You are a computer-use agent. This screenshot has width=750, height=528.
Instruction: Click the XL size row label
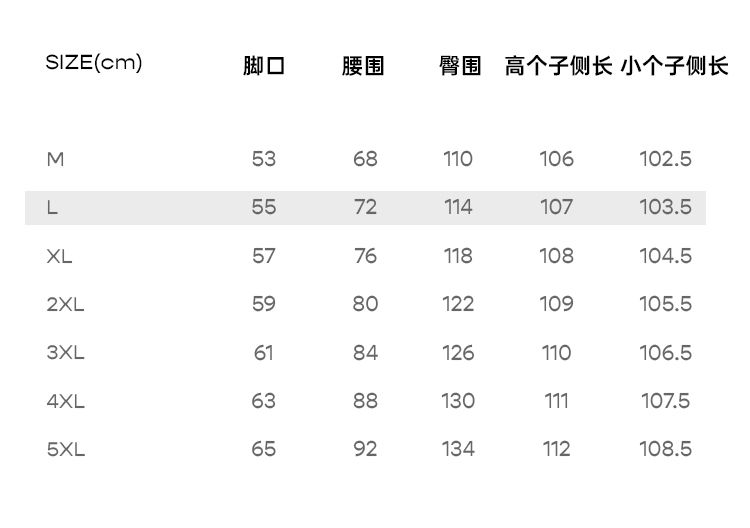click(59, 256)
